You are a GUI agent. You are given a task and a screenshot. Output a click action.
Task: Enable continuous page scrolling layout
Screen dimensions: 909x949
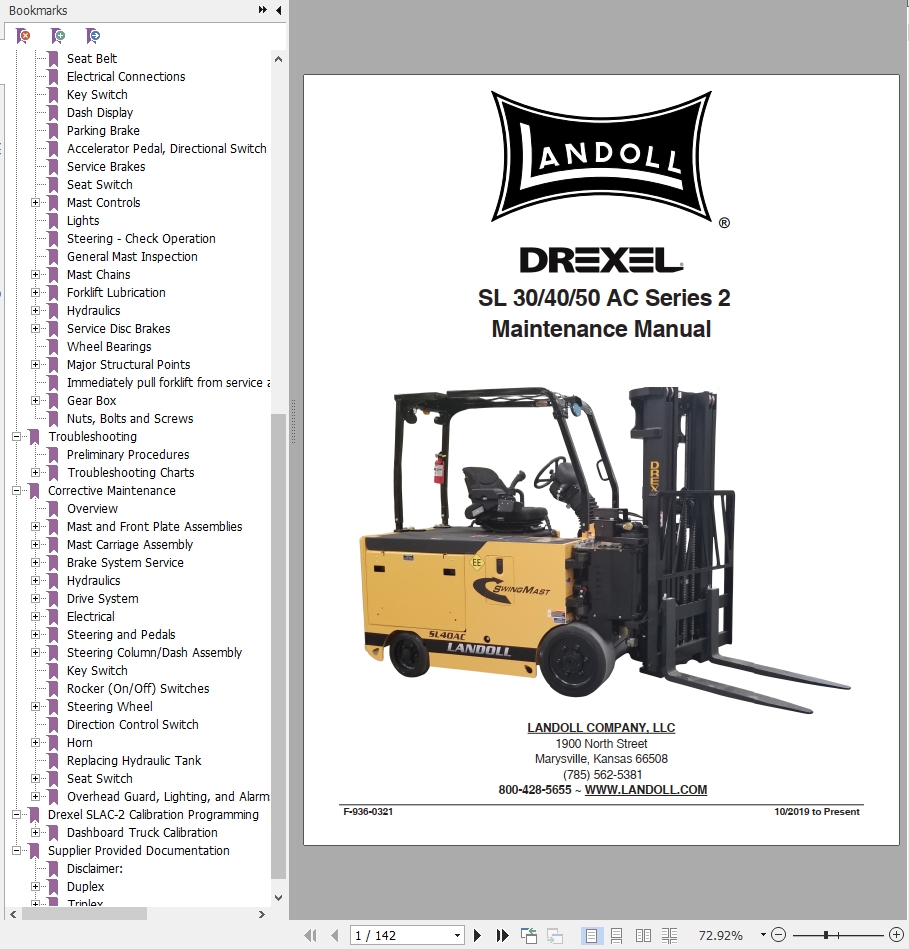click(x=617, y=936)
